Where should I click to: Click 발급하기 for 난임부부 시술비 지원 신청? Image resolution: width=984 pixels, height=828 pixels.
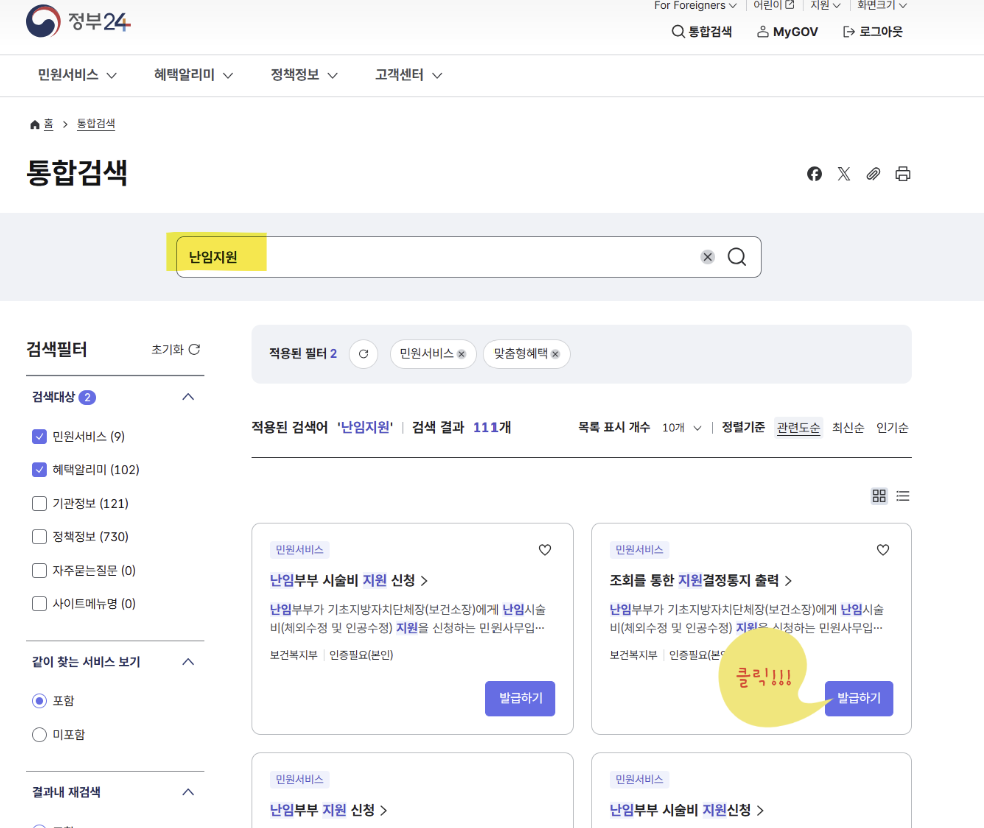click(520, 698)
